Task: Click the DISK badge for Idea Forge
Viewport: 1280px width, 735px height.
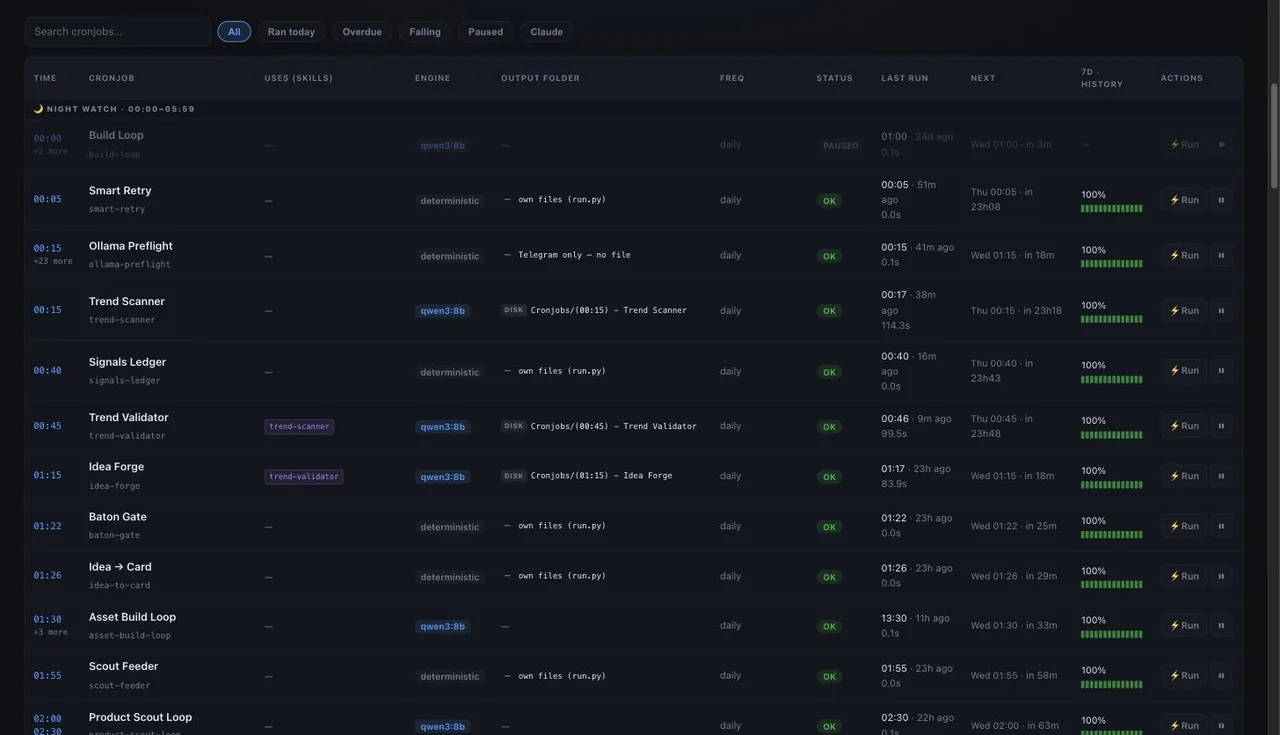Action: click(513, 476)
